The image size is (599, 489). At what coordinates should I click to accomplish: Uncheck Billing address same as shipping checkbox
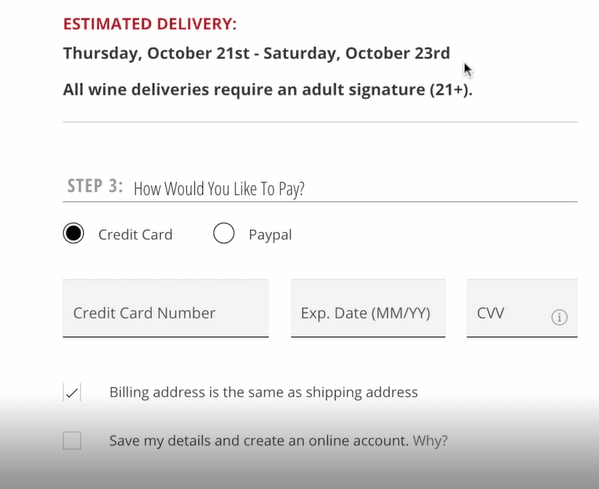coord(72,392)
